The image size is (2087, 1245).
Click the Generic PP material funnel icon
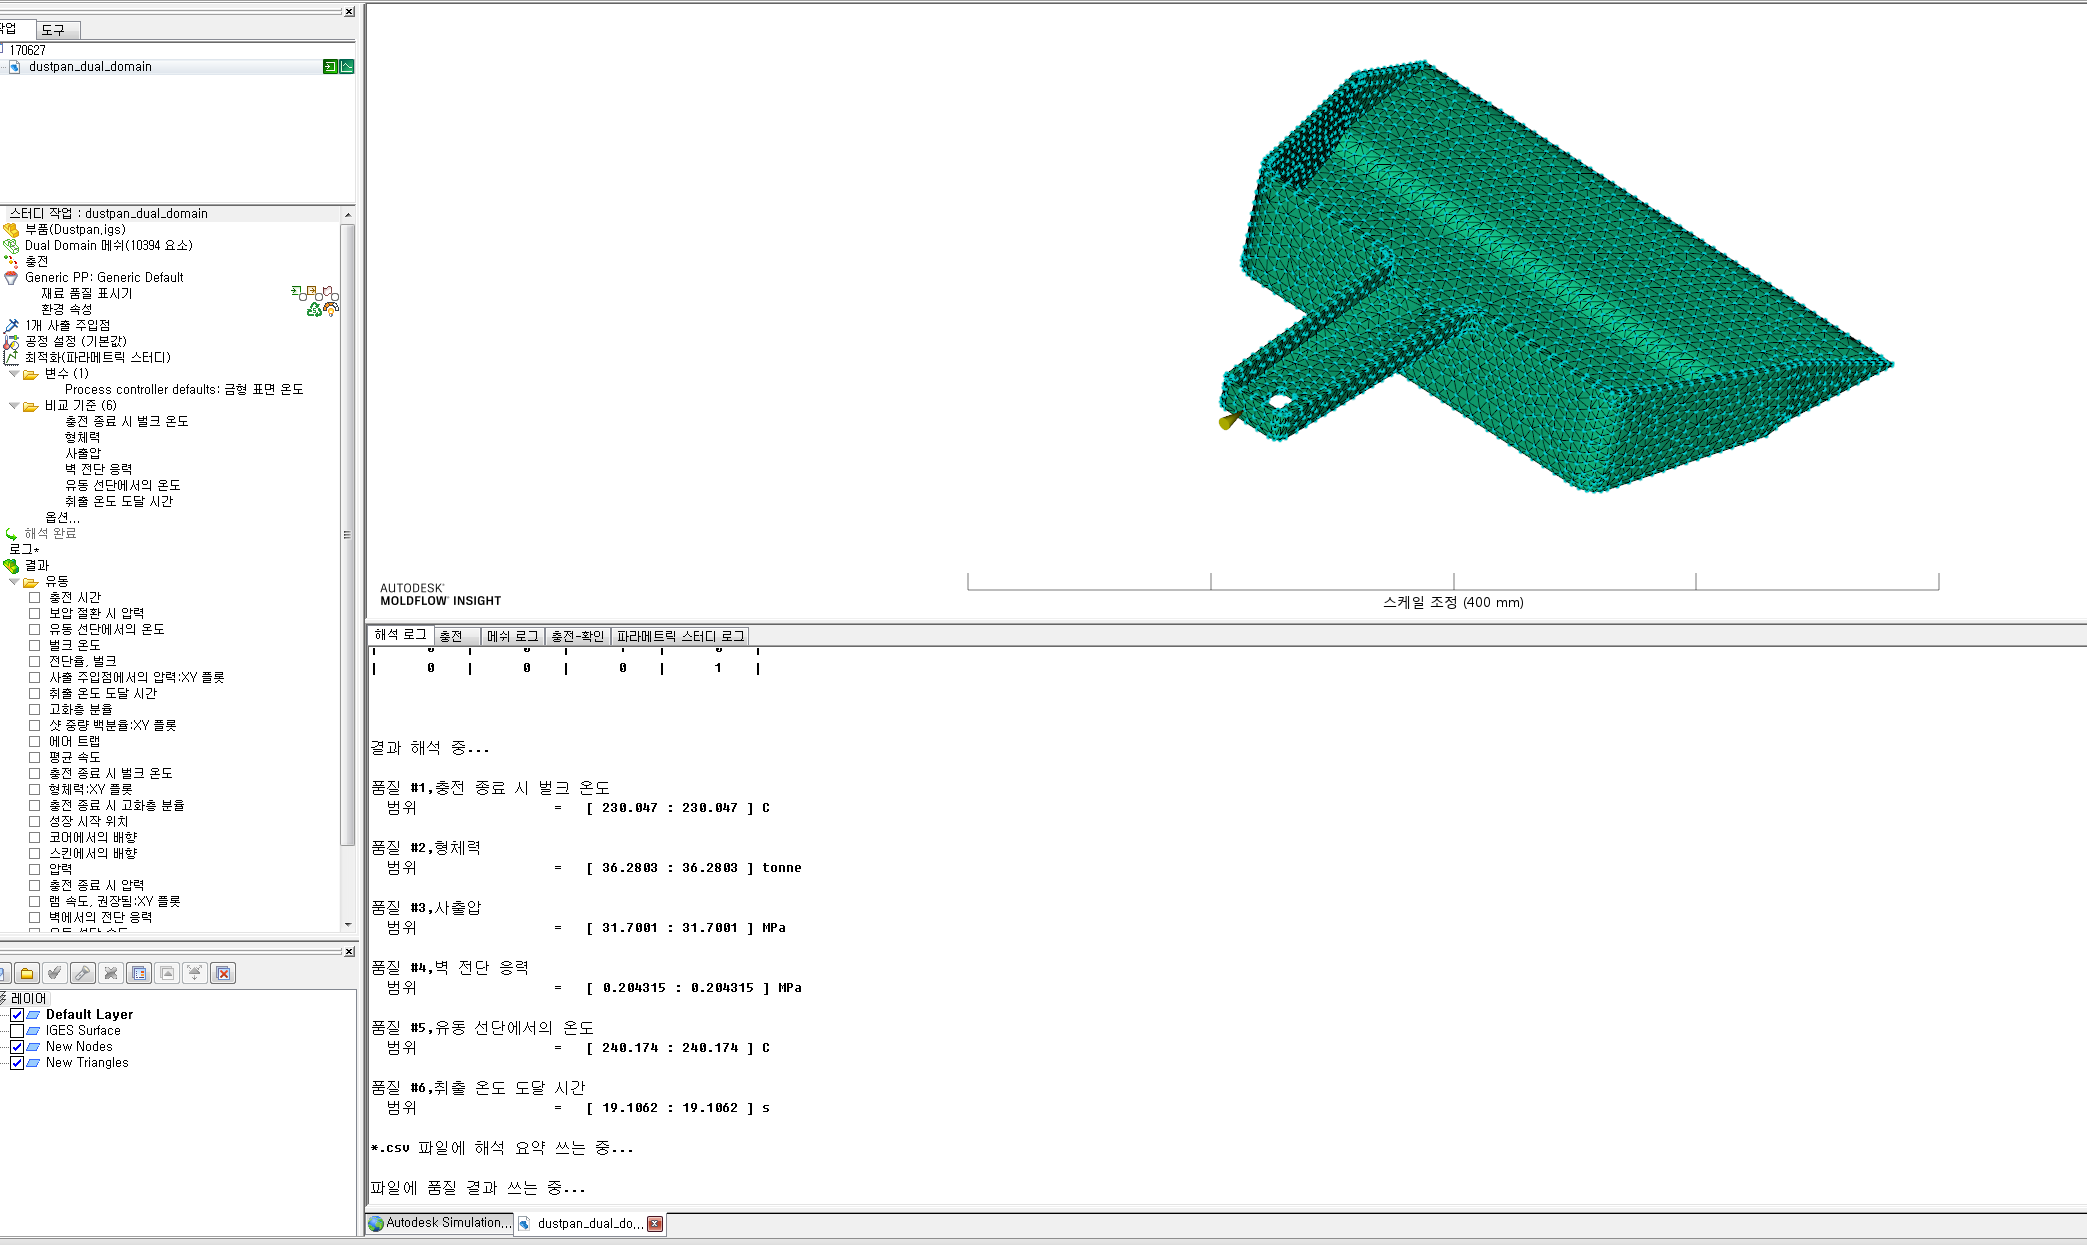coord(11,278)
